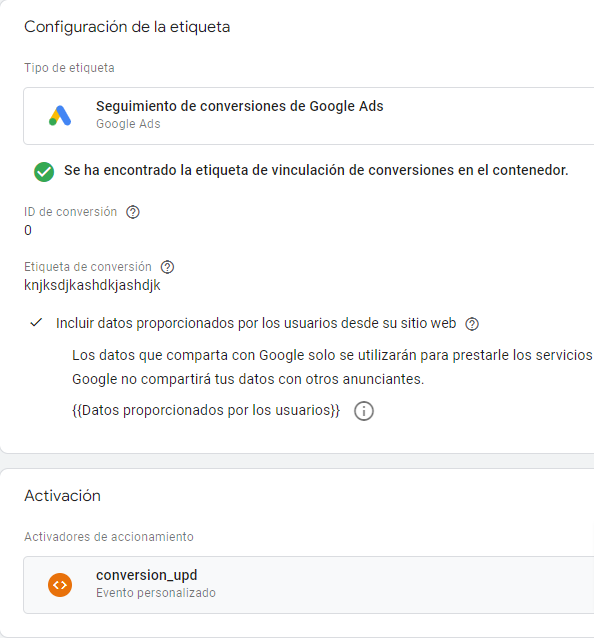Click Activadores de accionamiento label
Screen dimensions: 594x638
coord(109,537)
